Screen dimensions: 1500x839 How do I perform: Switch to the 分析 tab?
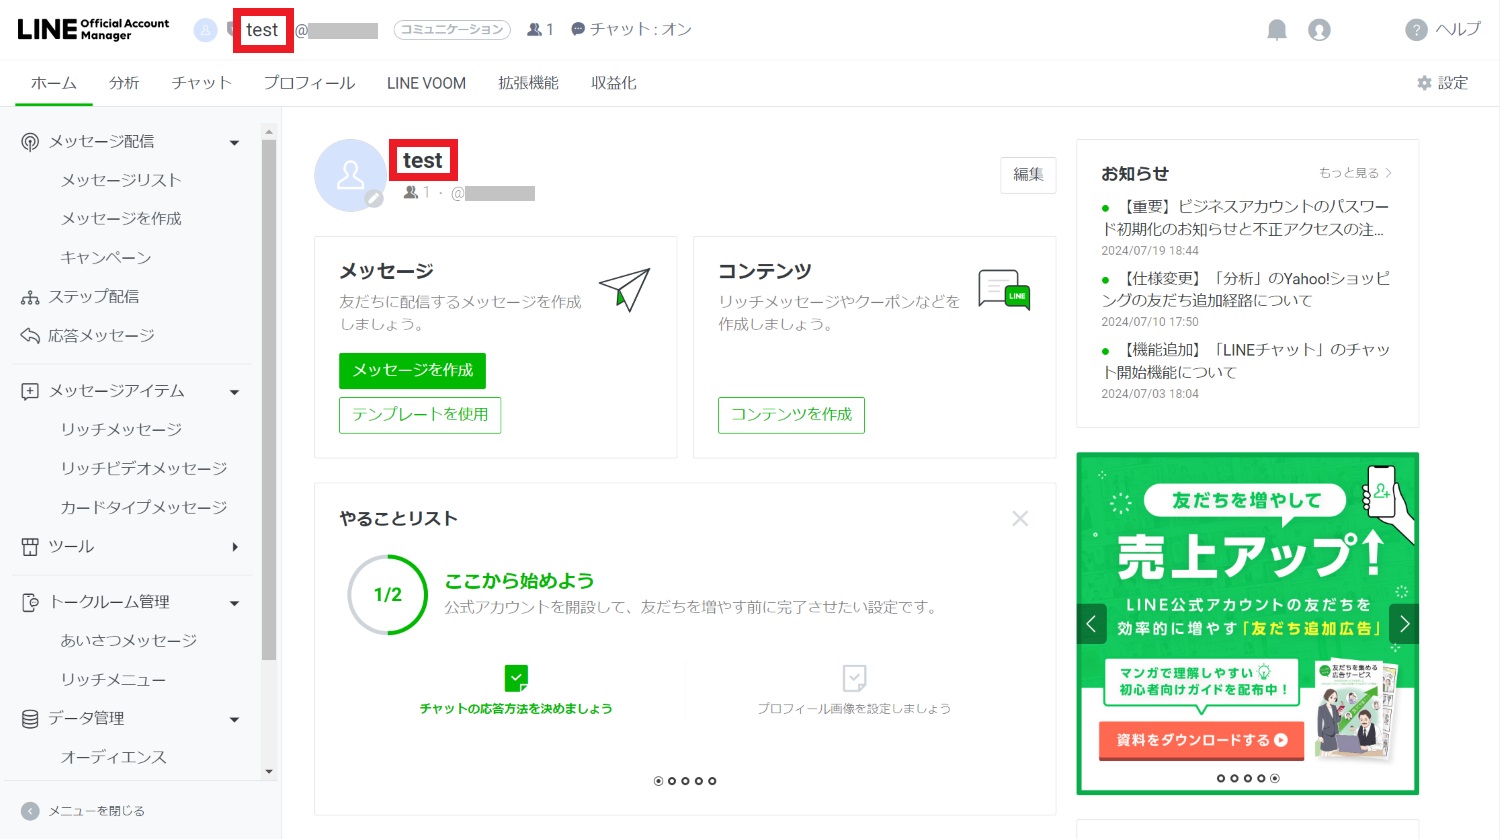(x=124, y=83)
